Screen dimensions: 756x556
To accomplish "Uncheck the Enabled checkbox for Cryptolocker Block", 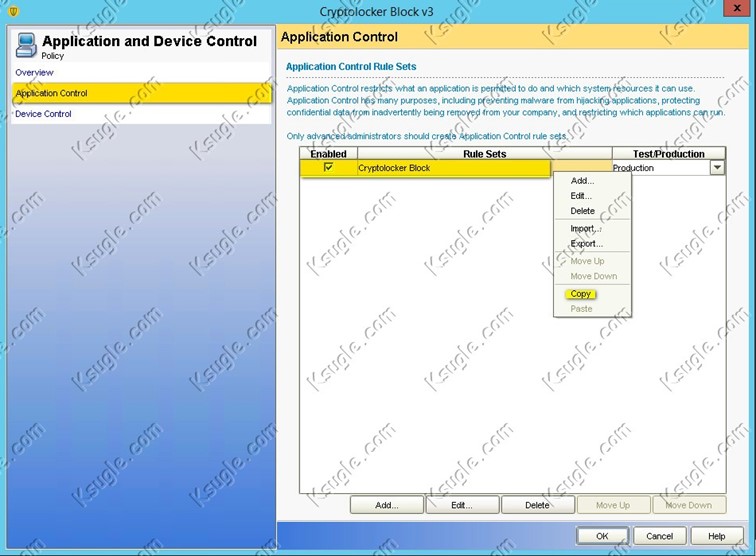I will pos(328,167).
